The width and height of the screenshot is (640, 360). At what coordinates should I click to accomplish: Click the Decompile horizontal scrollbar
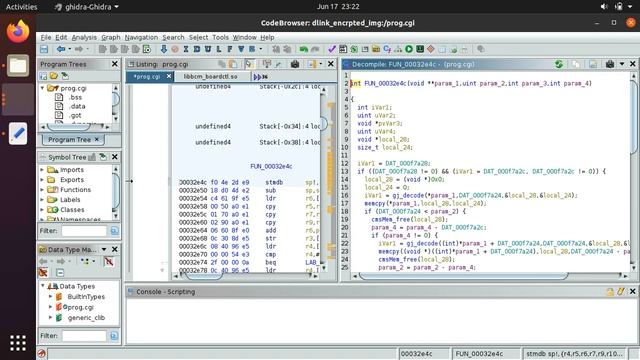point(463,276)
